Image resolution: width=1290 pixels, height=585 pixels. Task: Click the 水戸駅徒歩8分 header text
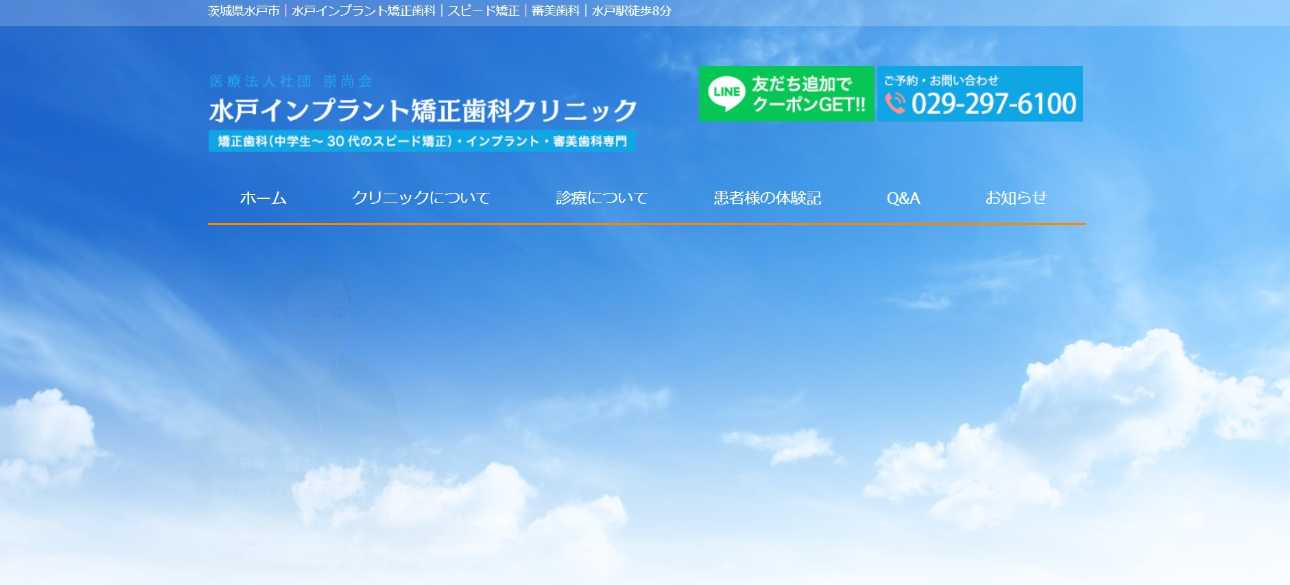pyautogui.click(x=632, y=11)
